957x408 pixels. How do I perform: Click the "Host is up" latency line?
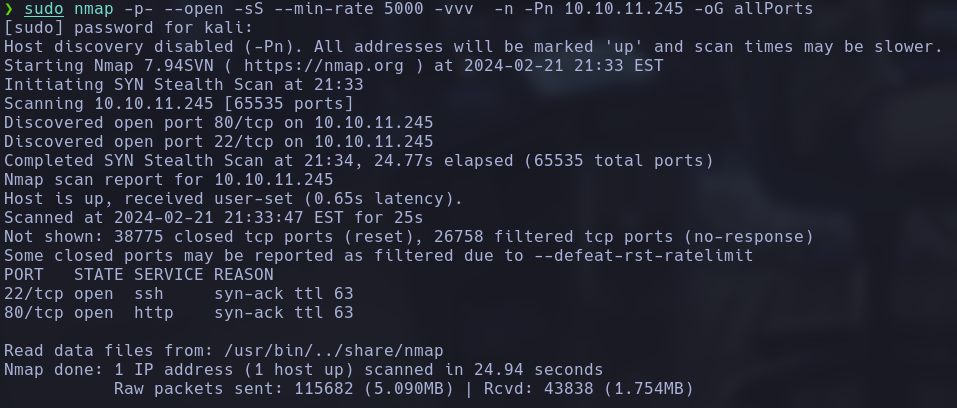pyautogui.click(x=233, y=199)
